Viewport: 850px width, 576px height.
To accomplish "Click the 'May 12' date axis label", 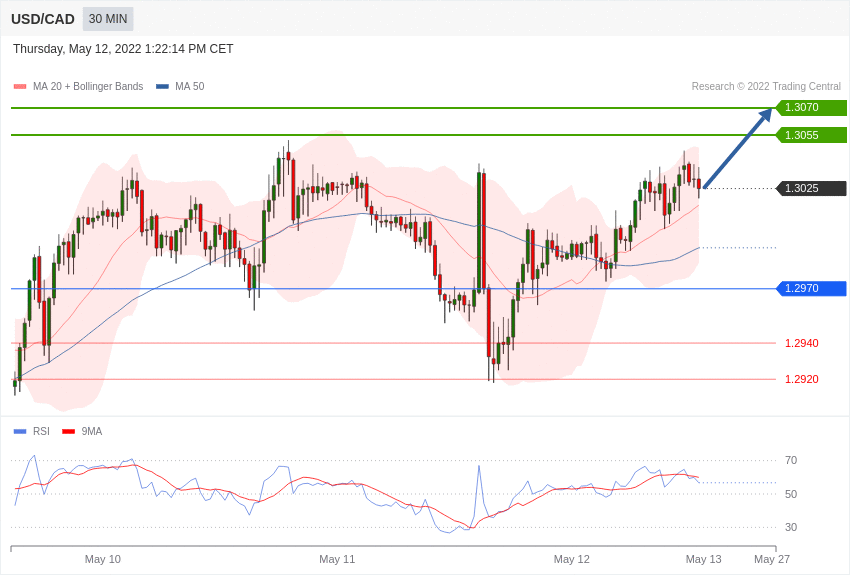I will click(571, 559).
